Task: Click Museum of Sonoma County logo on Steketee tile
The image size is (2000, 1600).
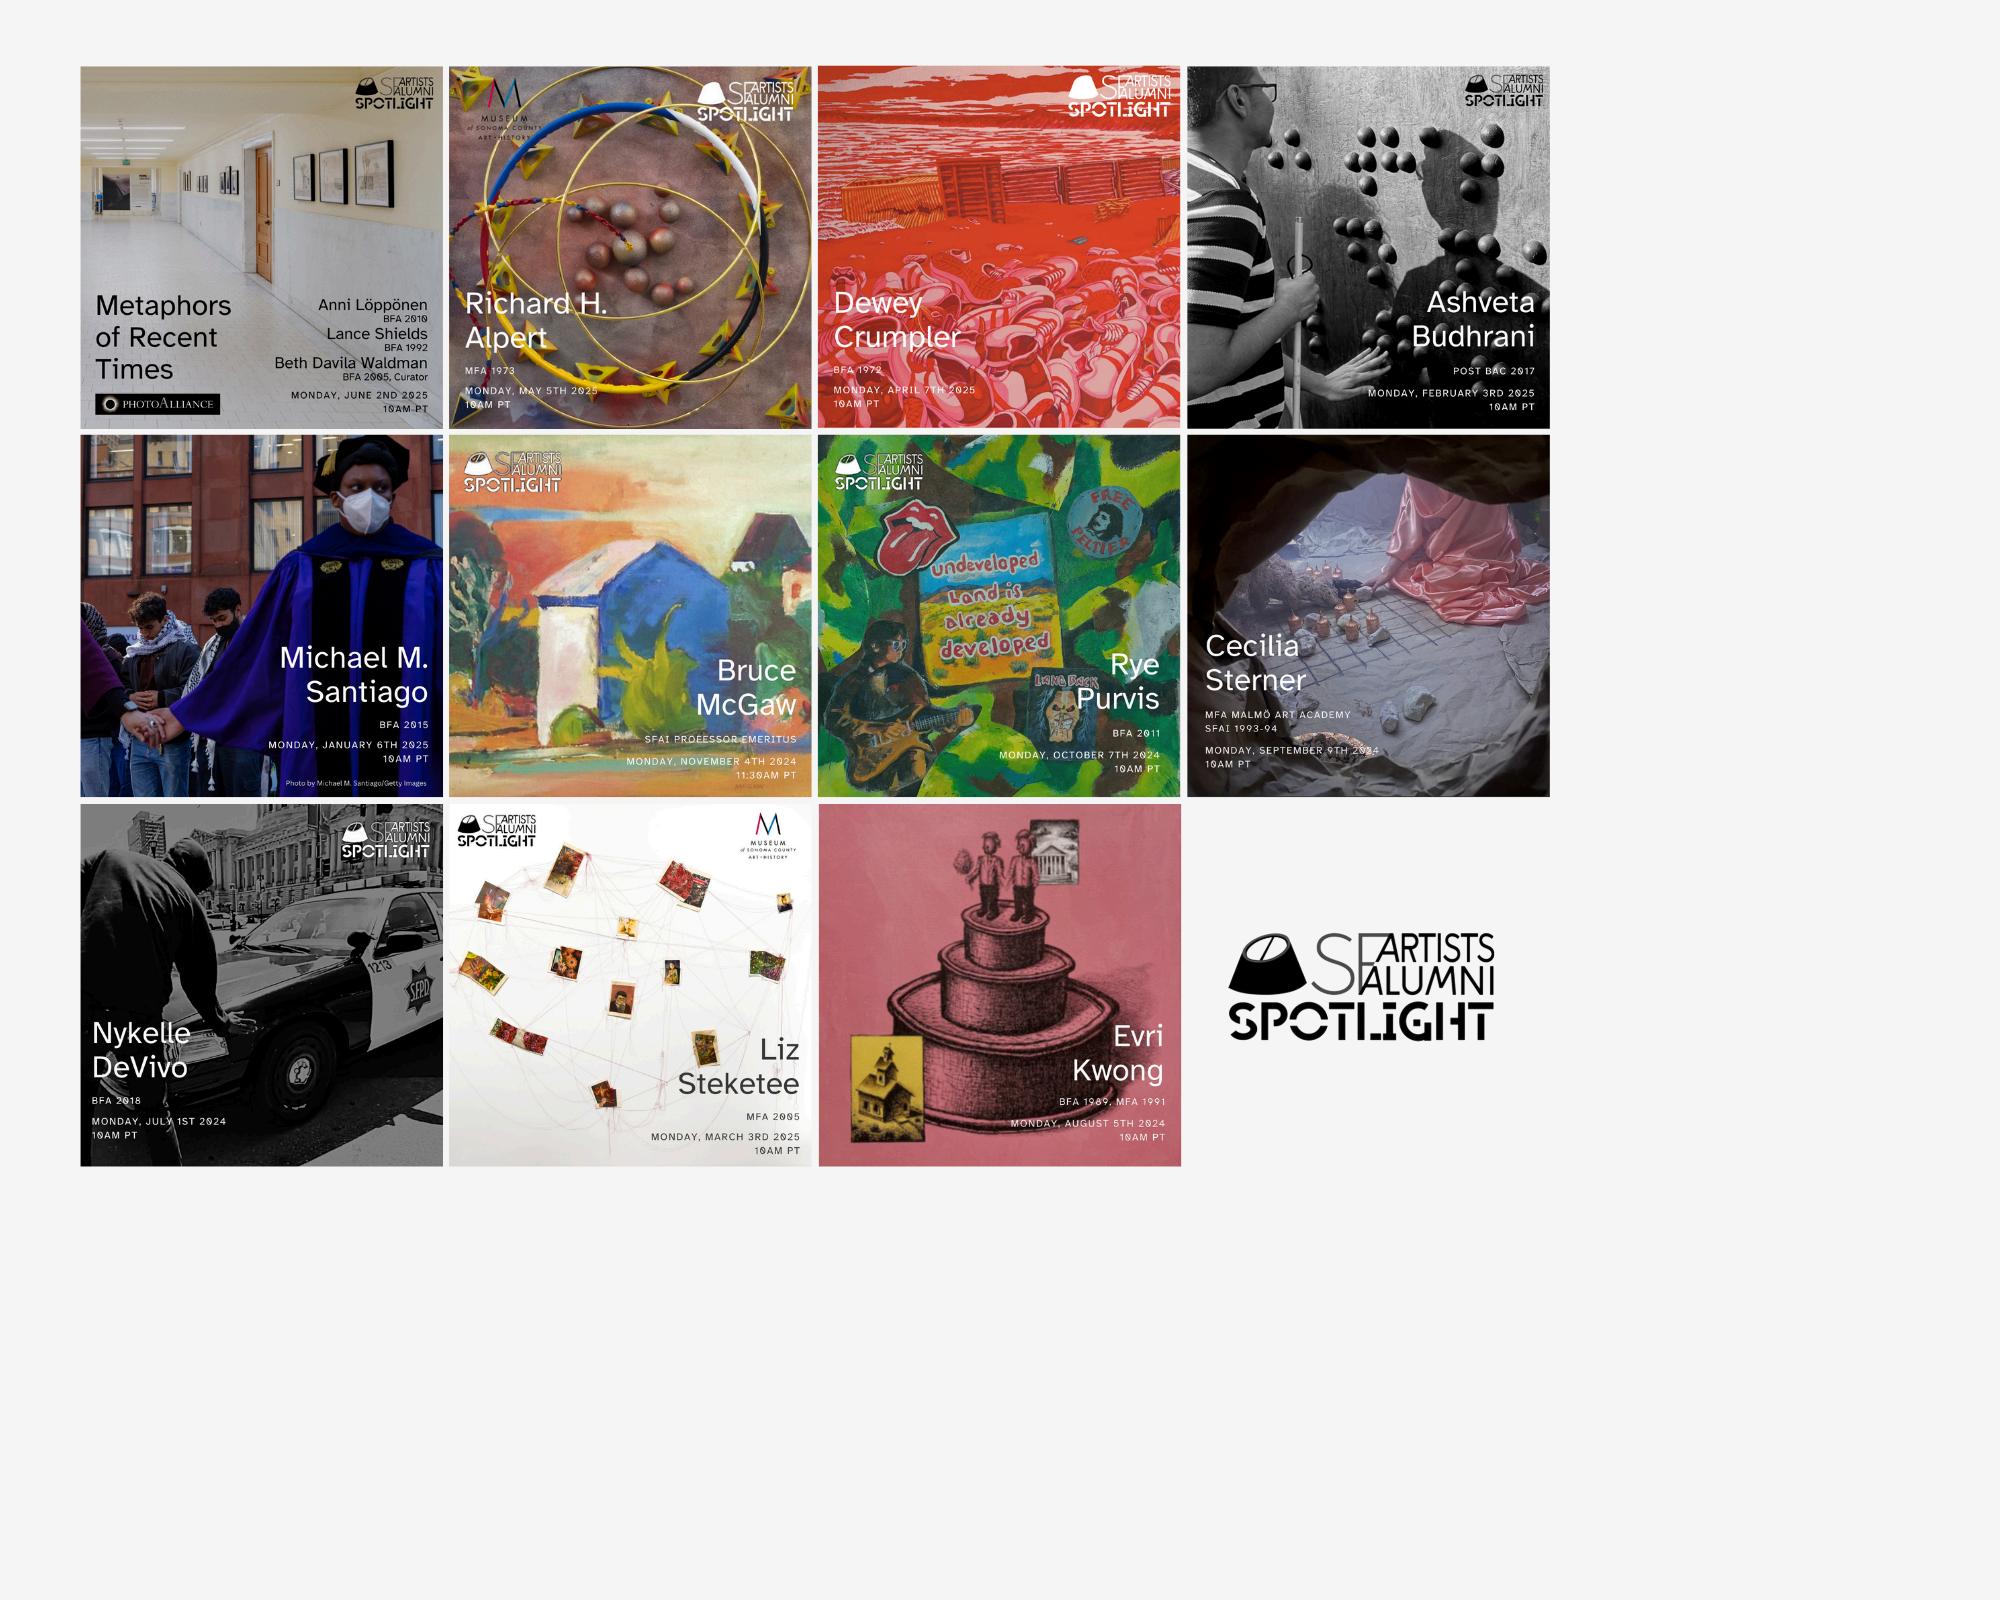Action: (768, 836)
